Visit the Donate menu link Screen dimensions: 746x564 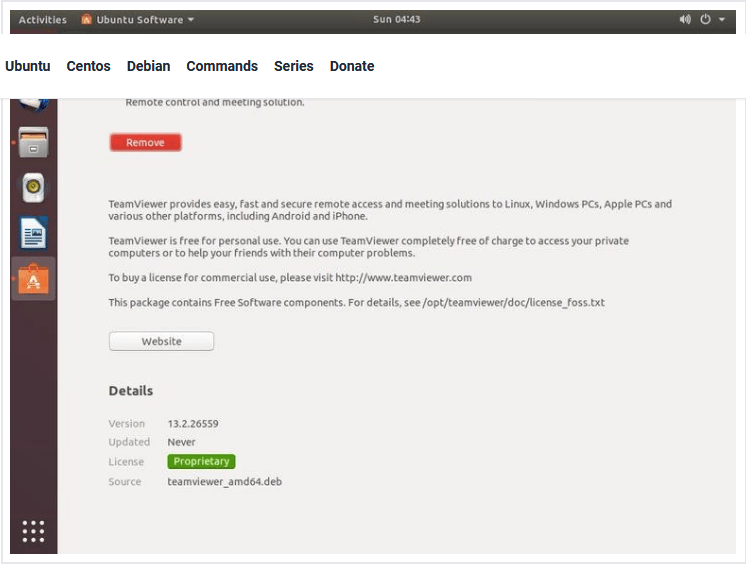click(352, 66)
